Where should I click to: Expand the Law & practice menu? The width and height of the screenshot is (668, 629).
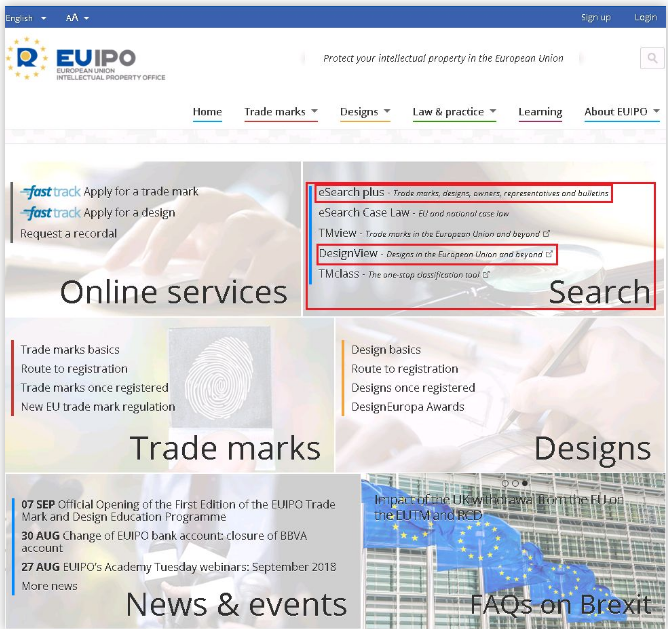click(x=454, y=112)
